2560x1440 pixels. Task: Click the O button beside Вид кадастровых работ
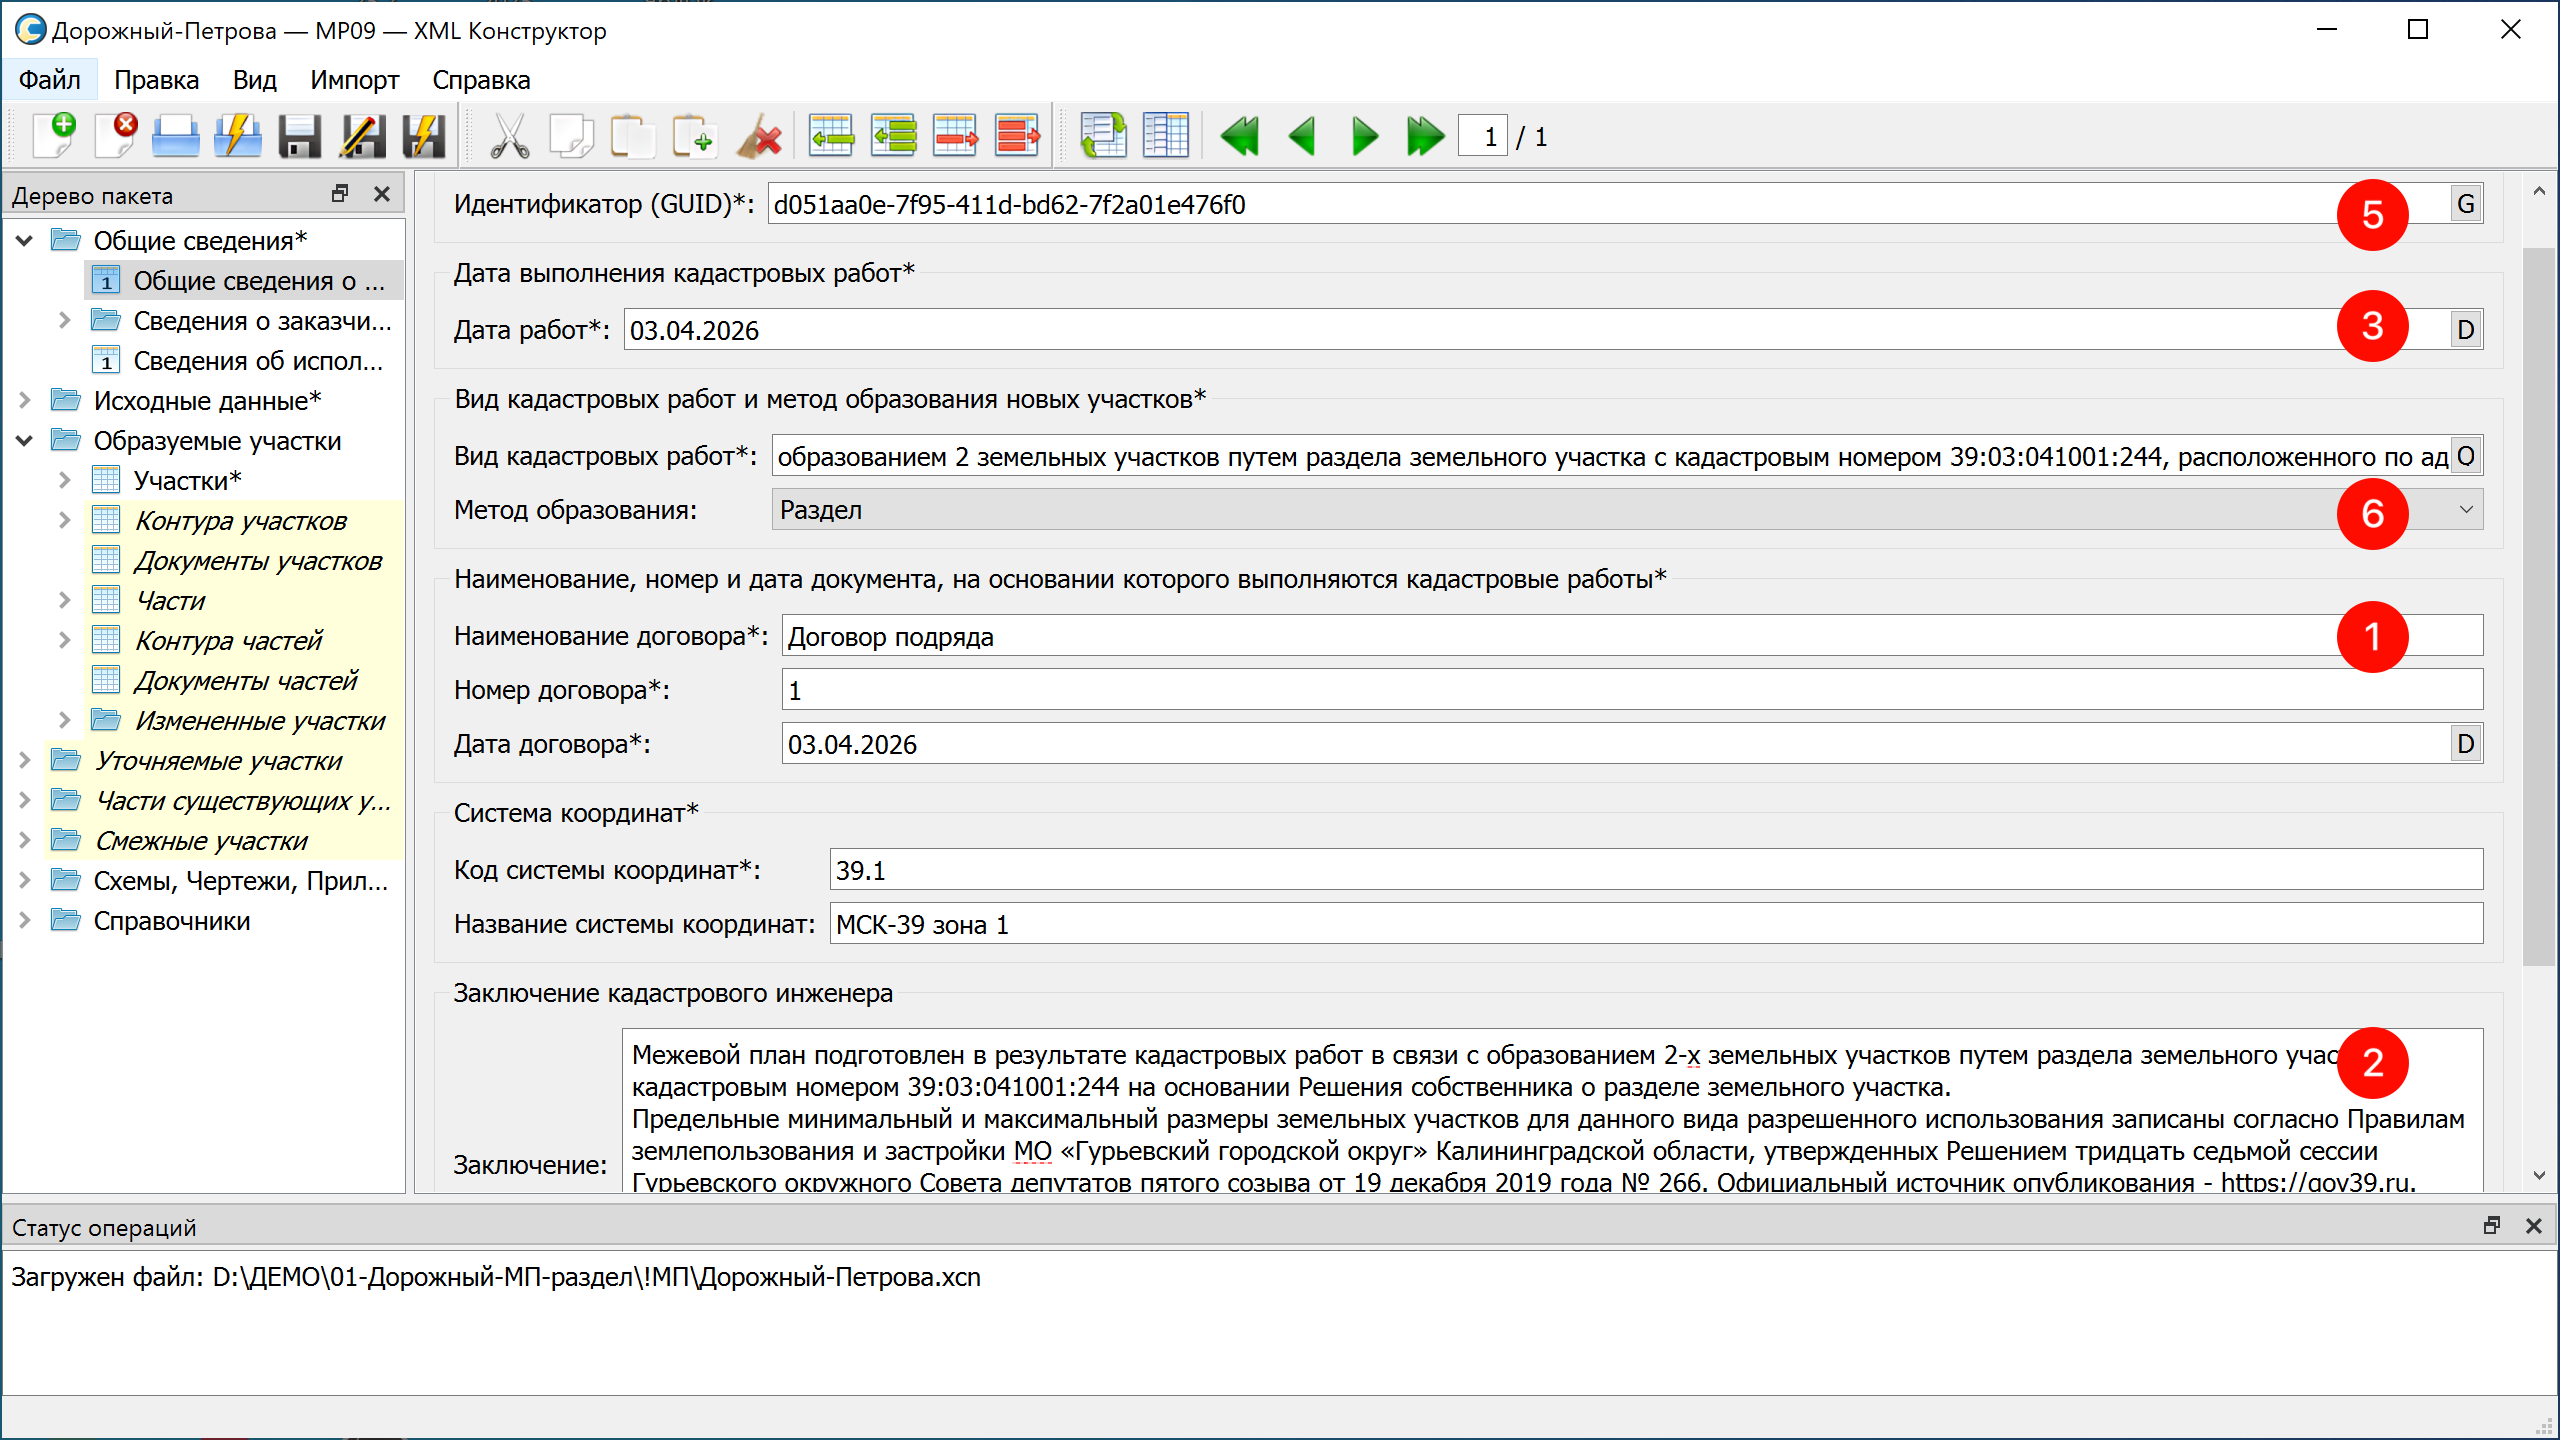pyautogui.click(x=2466, y=456)
